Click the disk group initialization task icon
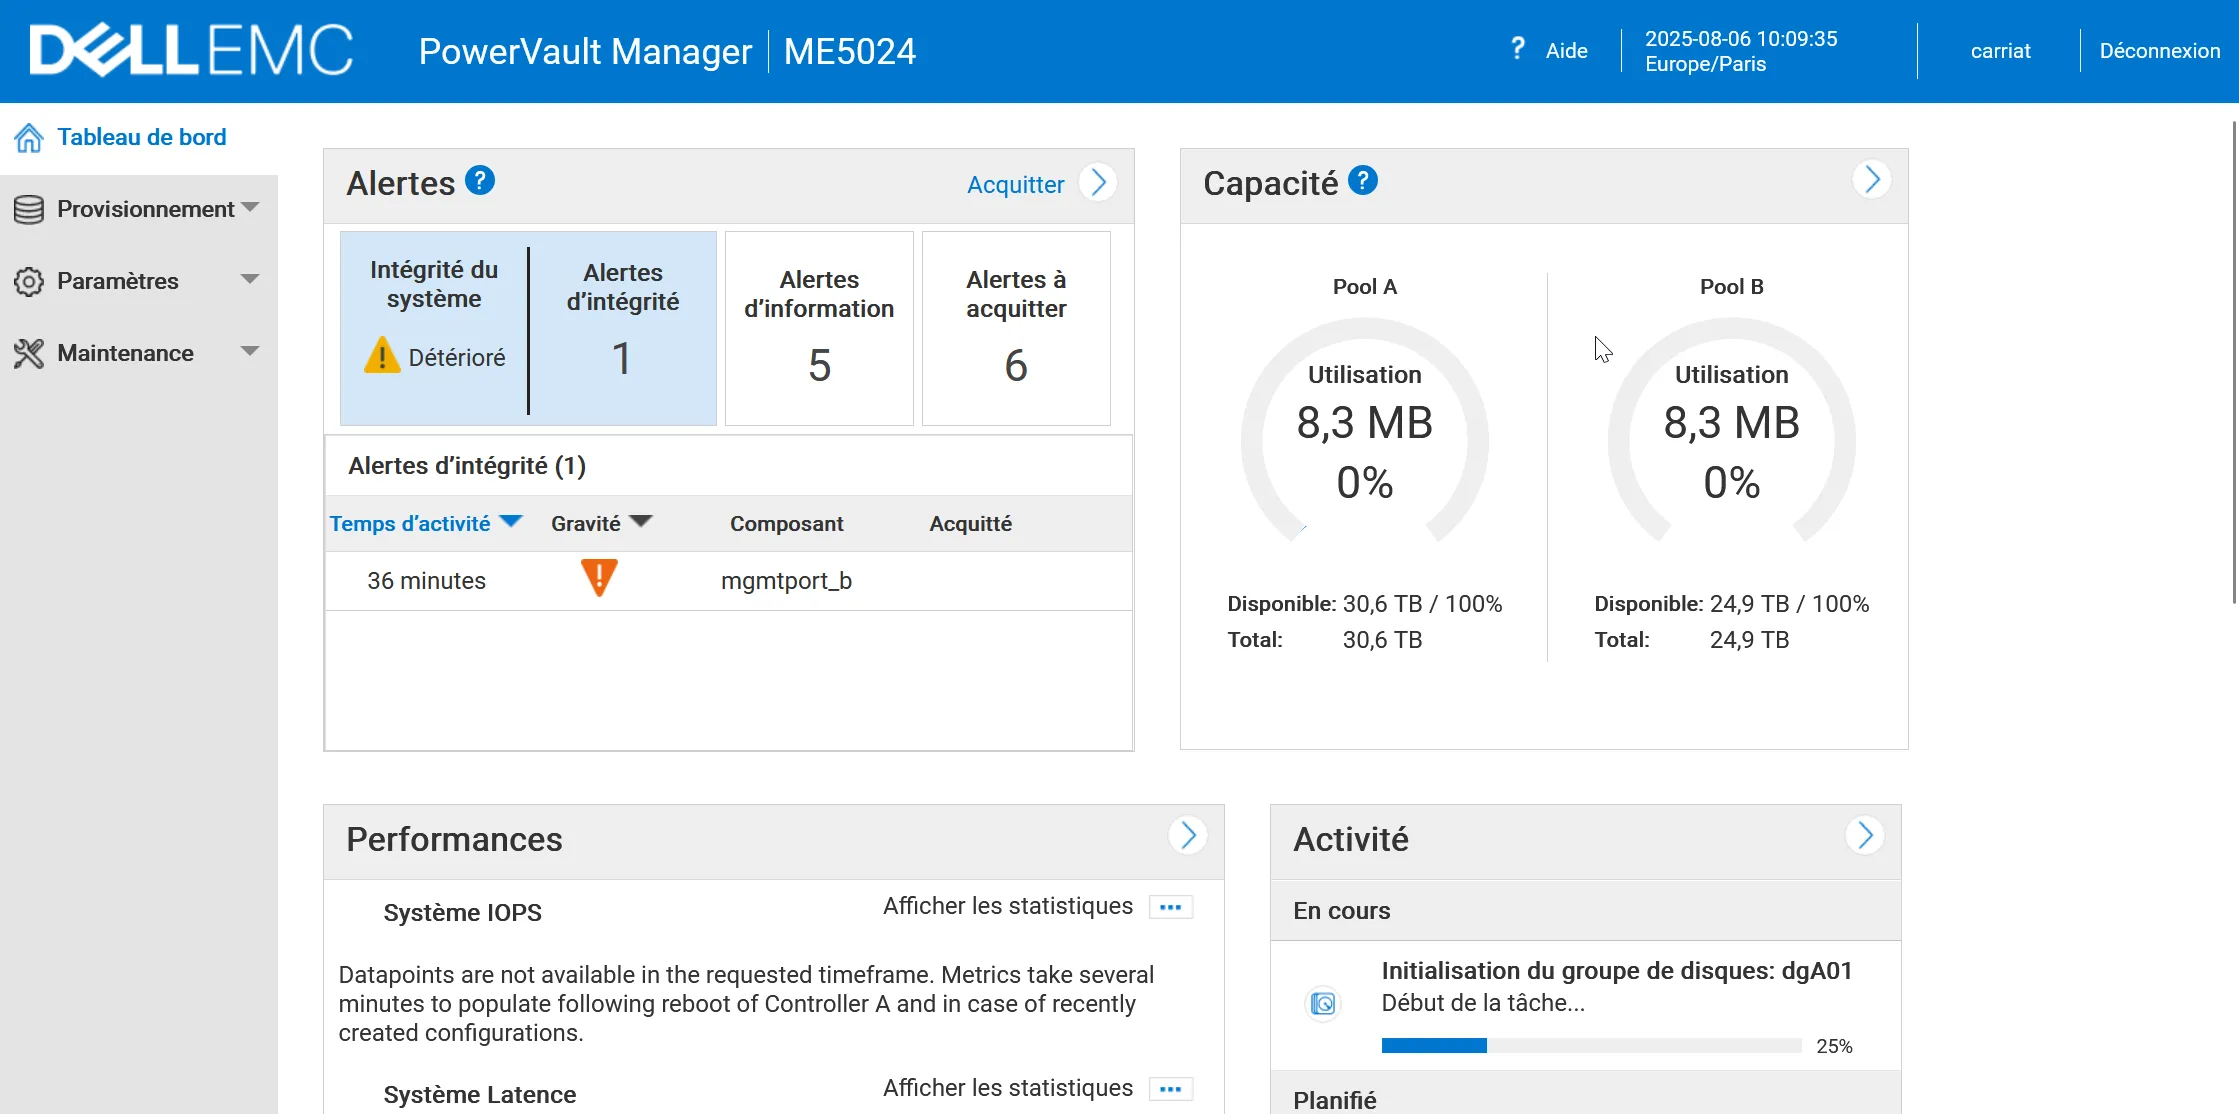The height and width of the screenshot is (1114, 2239). tap(1322, 1003)
